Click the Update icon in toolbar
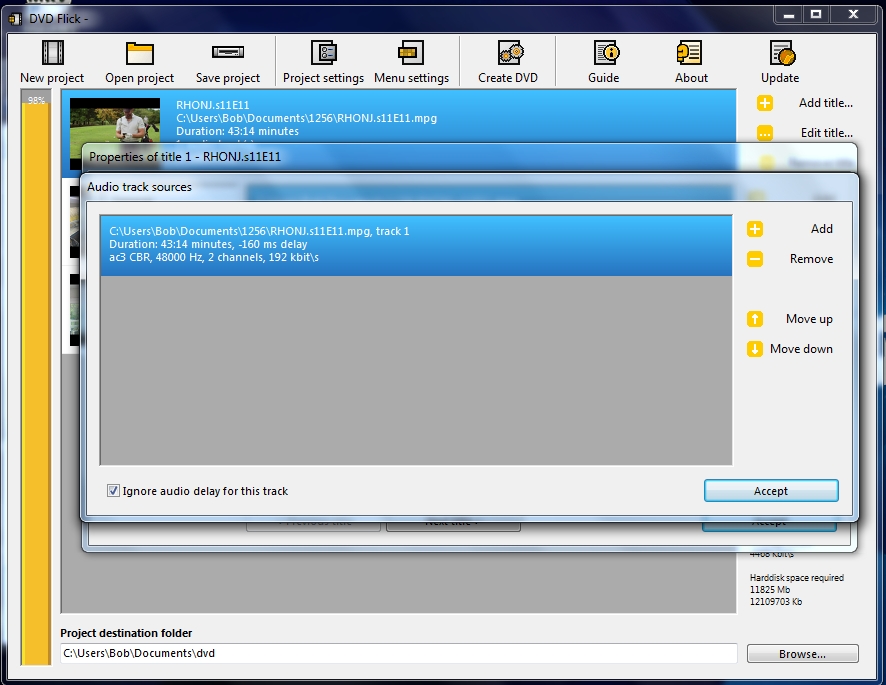The image size is (886, 685). point(783,53)
